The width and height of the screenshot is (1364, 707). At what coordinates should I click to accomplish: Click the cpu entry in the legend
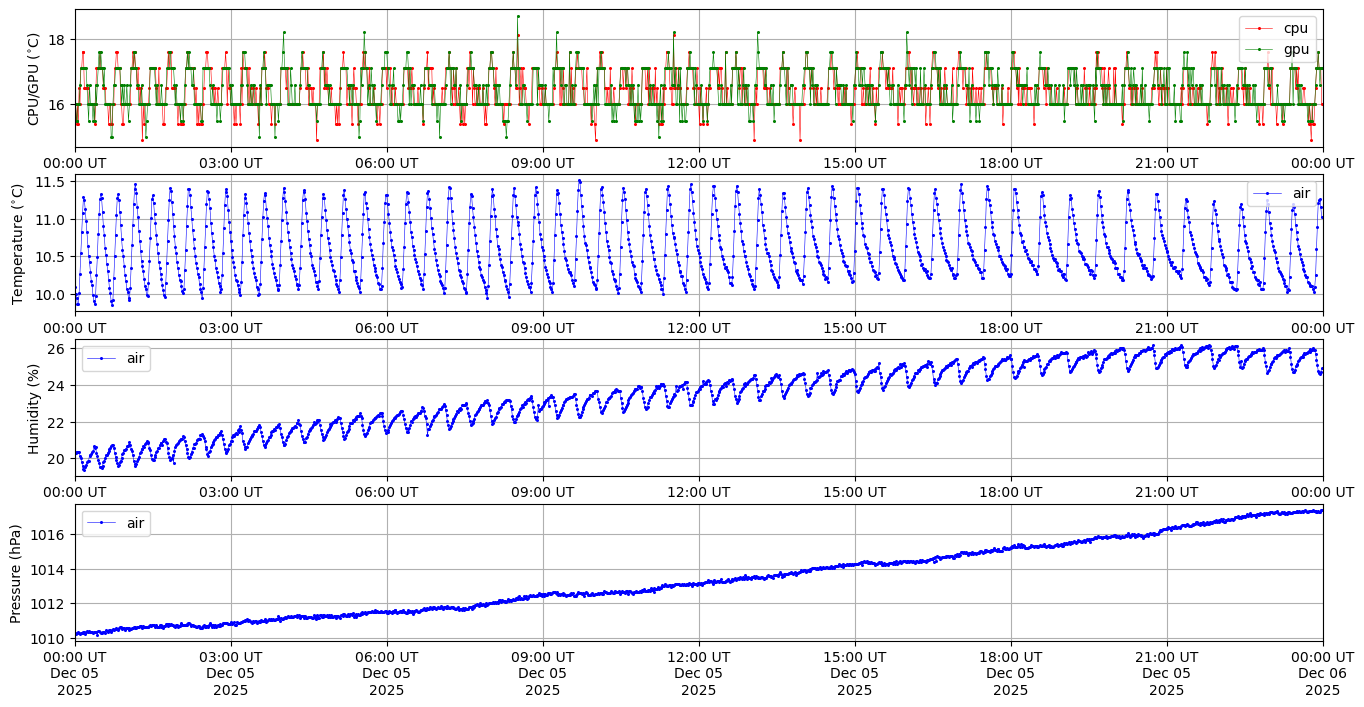point(1295,29)
